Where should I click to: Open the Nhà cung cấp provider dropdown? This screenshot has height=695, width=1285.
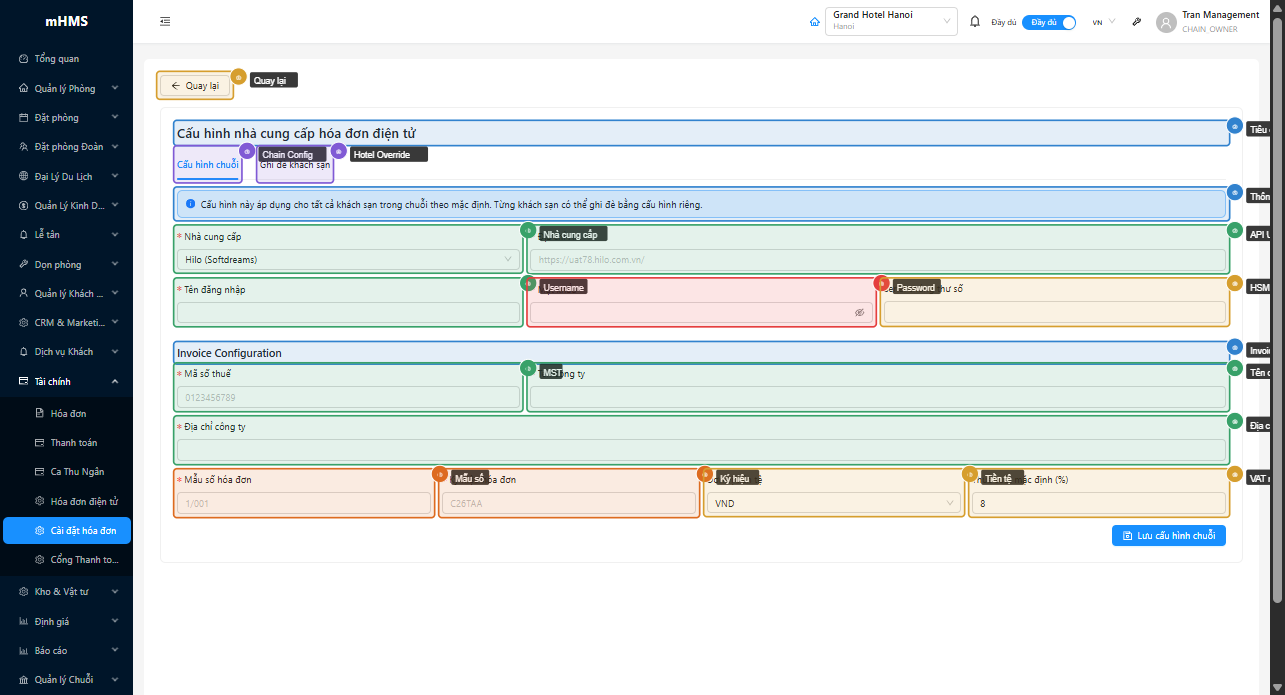tap(348, 259)
